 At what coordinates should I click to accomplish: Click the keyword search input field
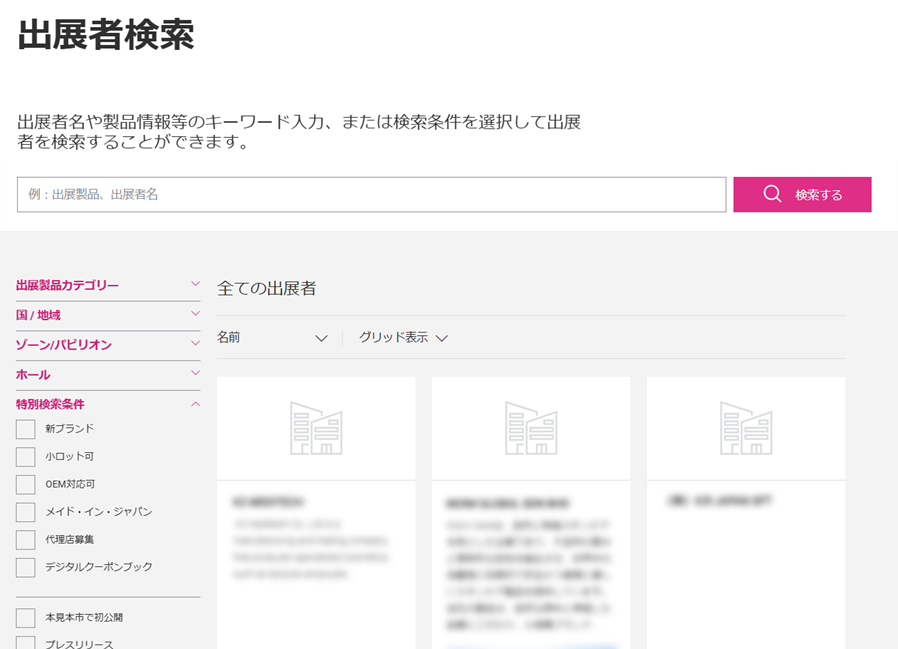pyautogui.click(x=370, y=194)
